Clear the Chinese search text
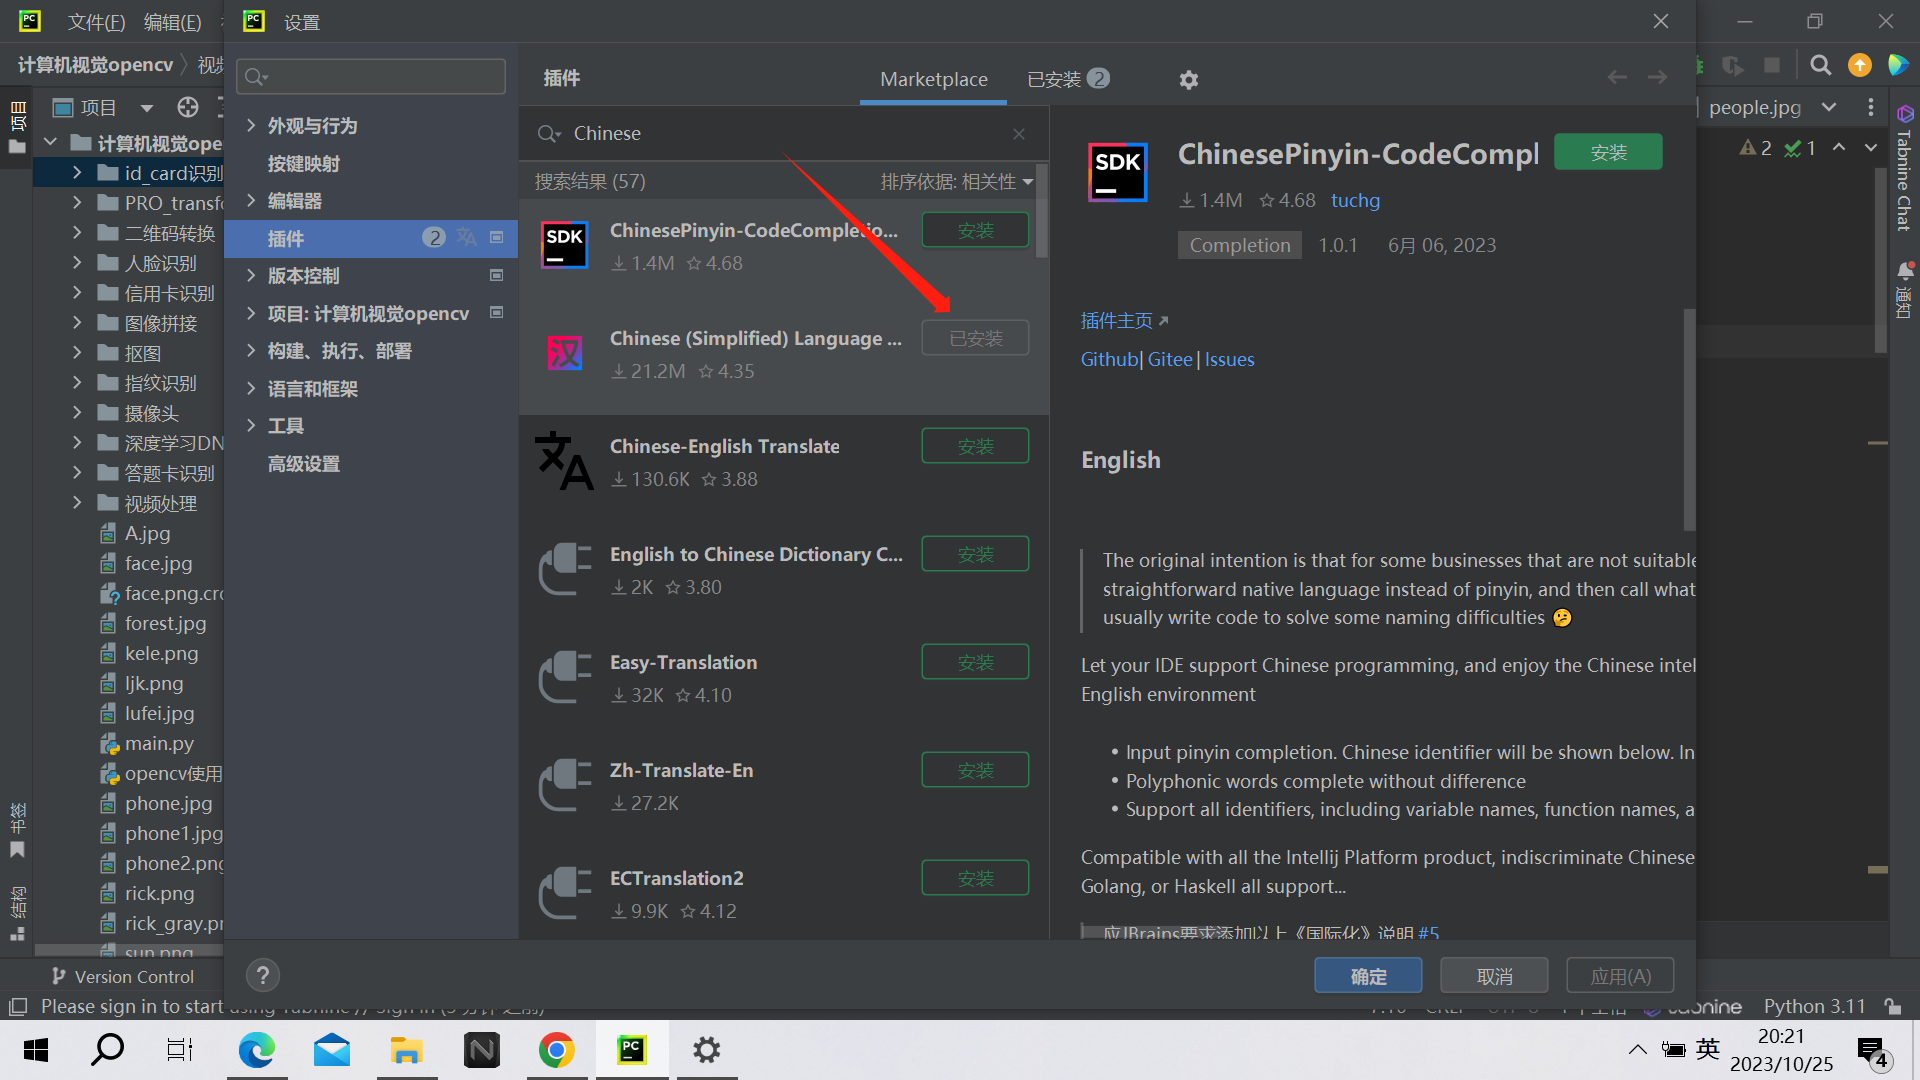 [x=1018, y=134]
